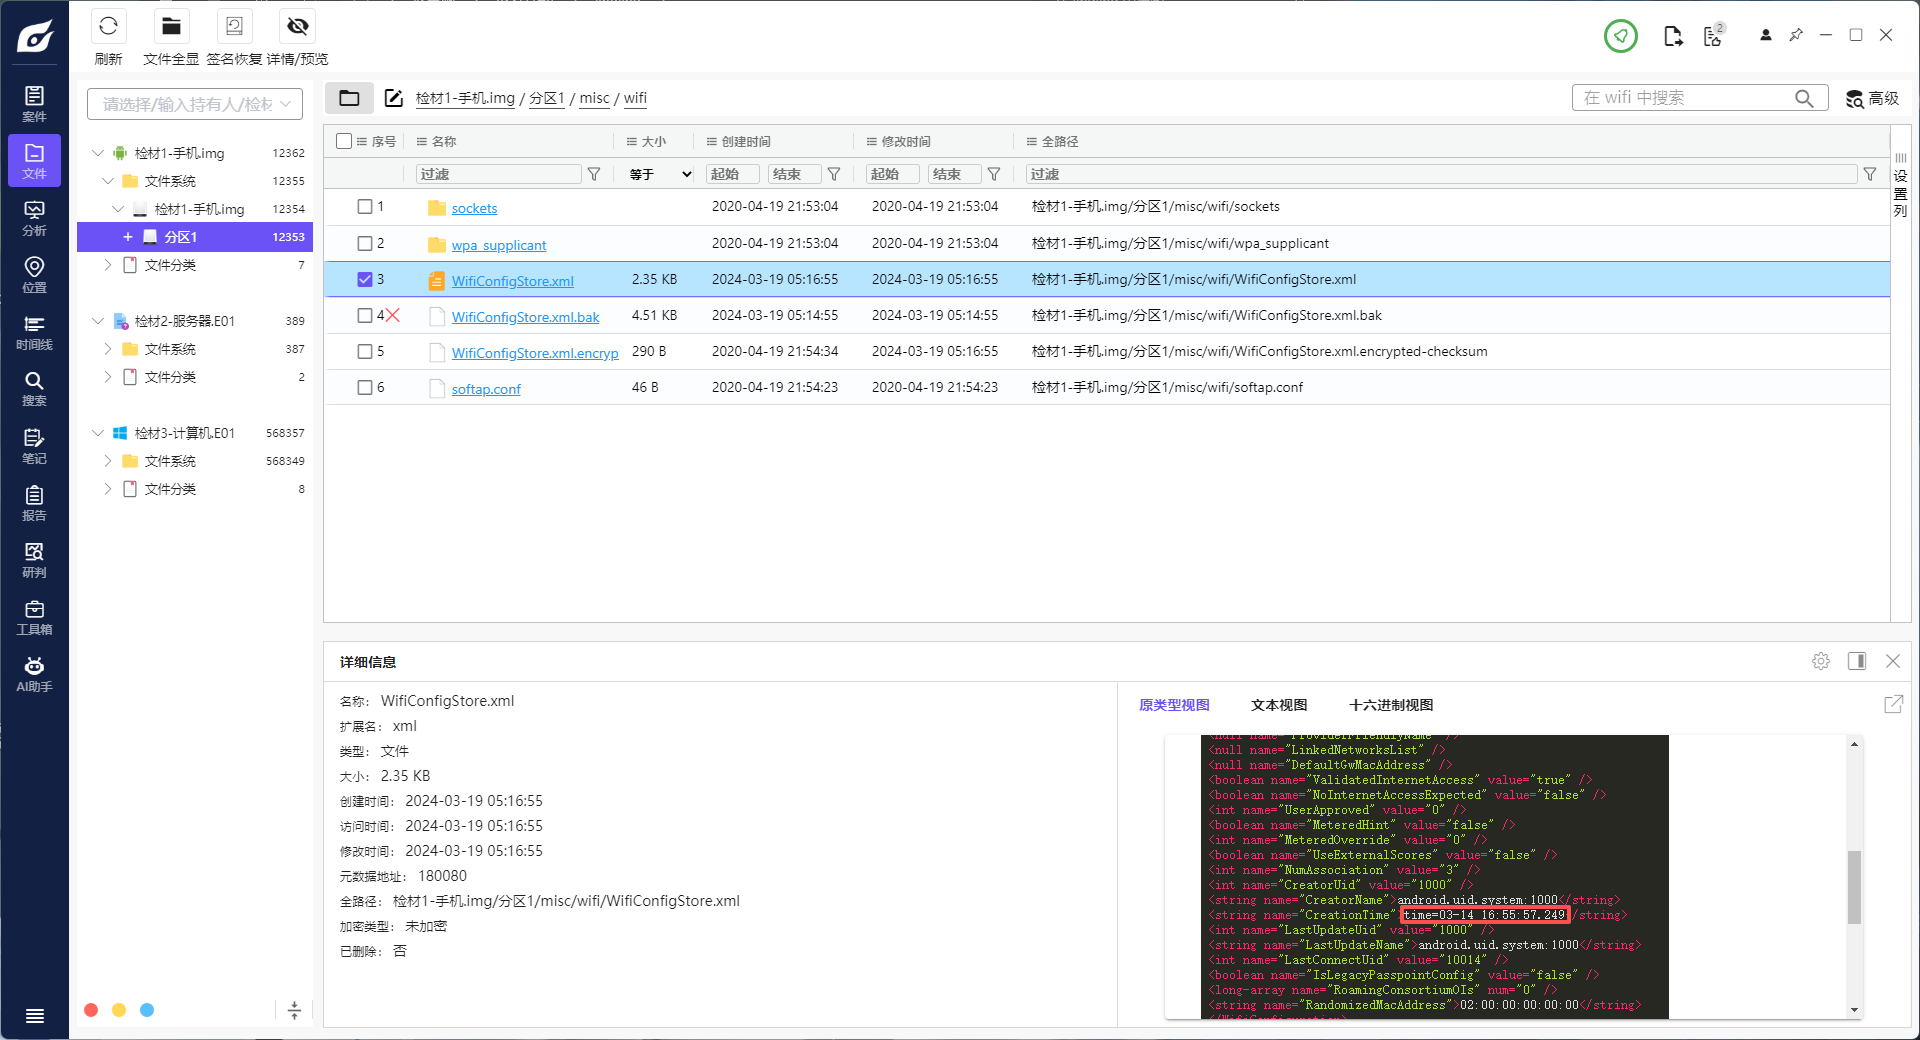The height and width of the screenshot is (1040, 1920).
Task: Expand 文件系统 under 检材2-服务器.E01
Action: pos(108,349)
